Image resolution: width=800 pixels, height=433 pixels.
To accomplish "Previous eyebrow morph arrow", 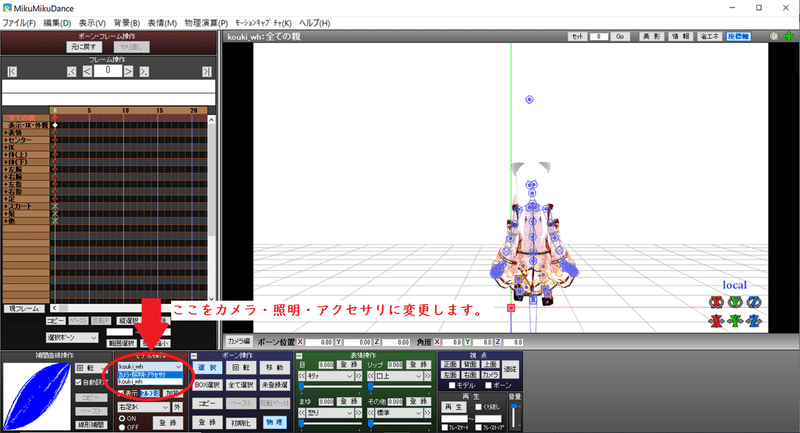I will (302, 413).
